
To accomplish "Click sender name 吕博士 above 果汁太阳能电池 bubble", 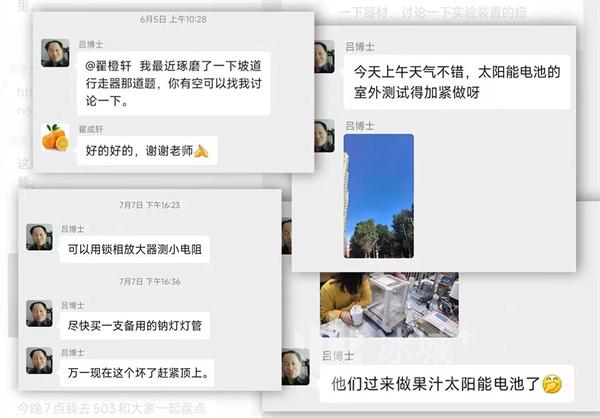I will (338, 356).
